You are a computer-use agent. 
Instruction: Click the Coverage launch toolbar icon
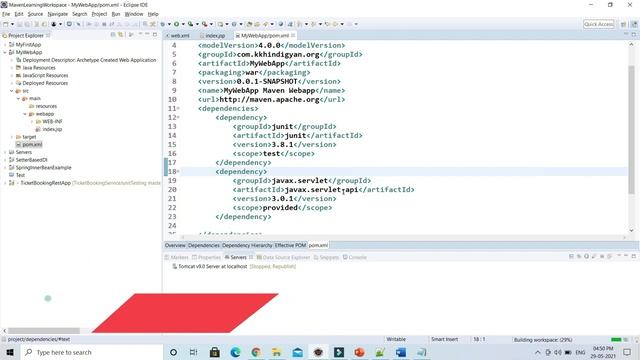tap(190, 24)
